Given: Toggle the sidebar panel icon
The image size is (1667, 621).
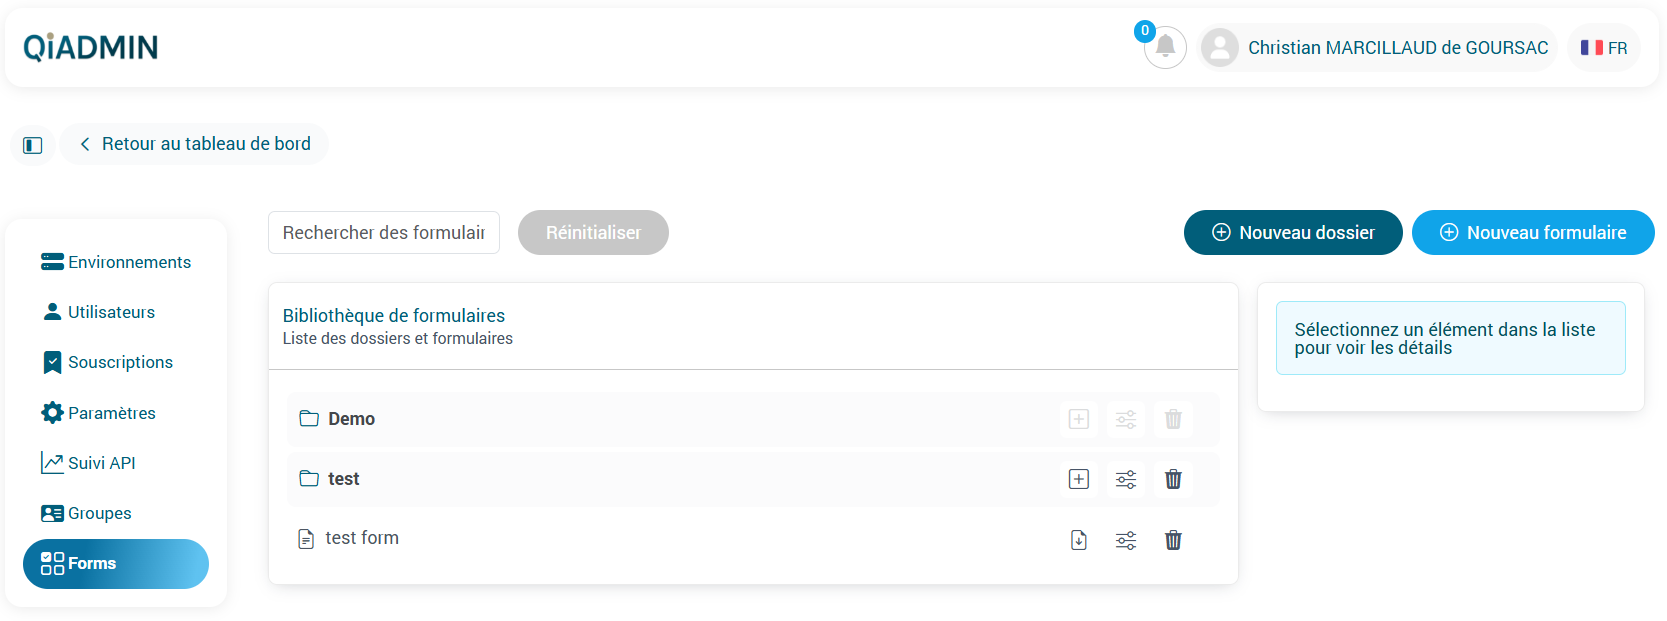Looking at the screenshot, I should [32, 144].
